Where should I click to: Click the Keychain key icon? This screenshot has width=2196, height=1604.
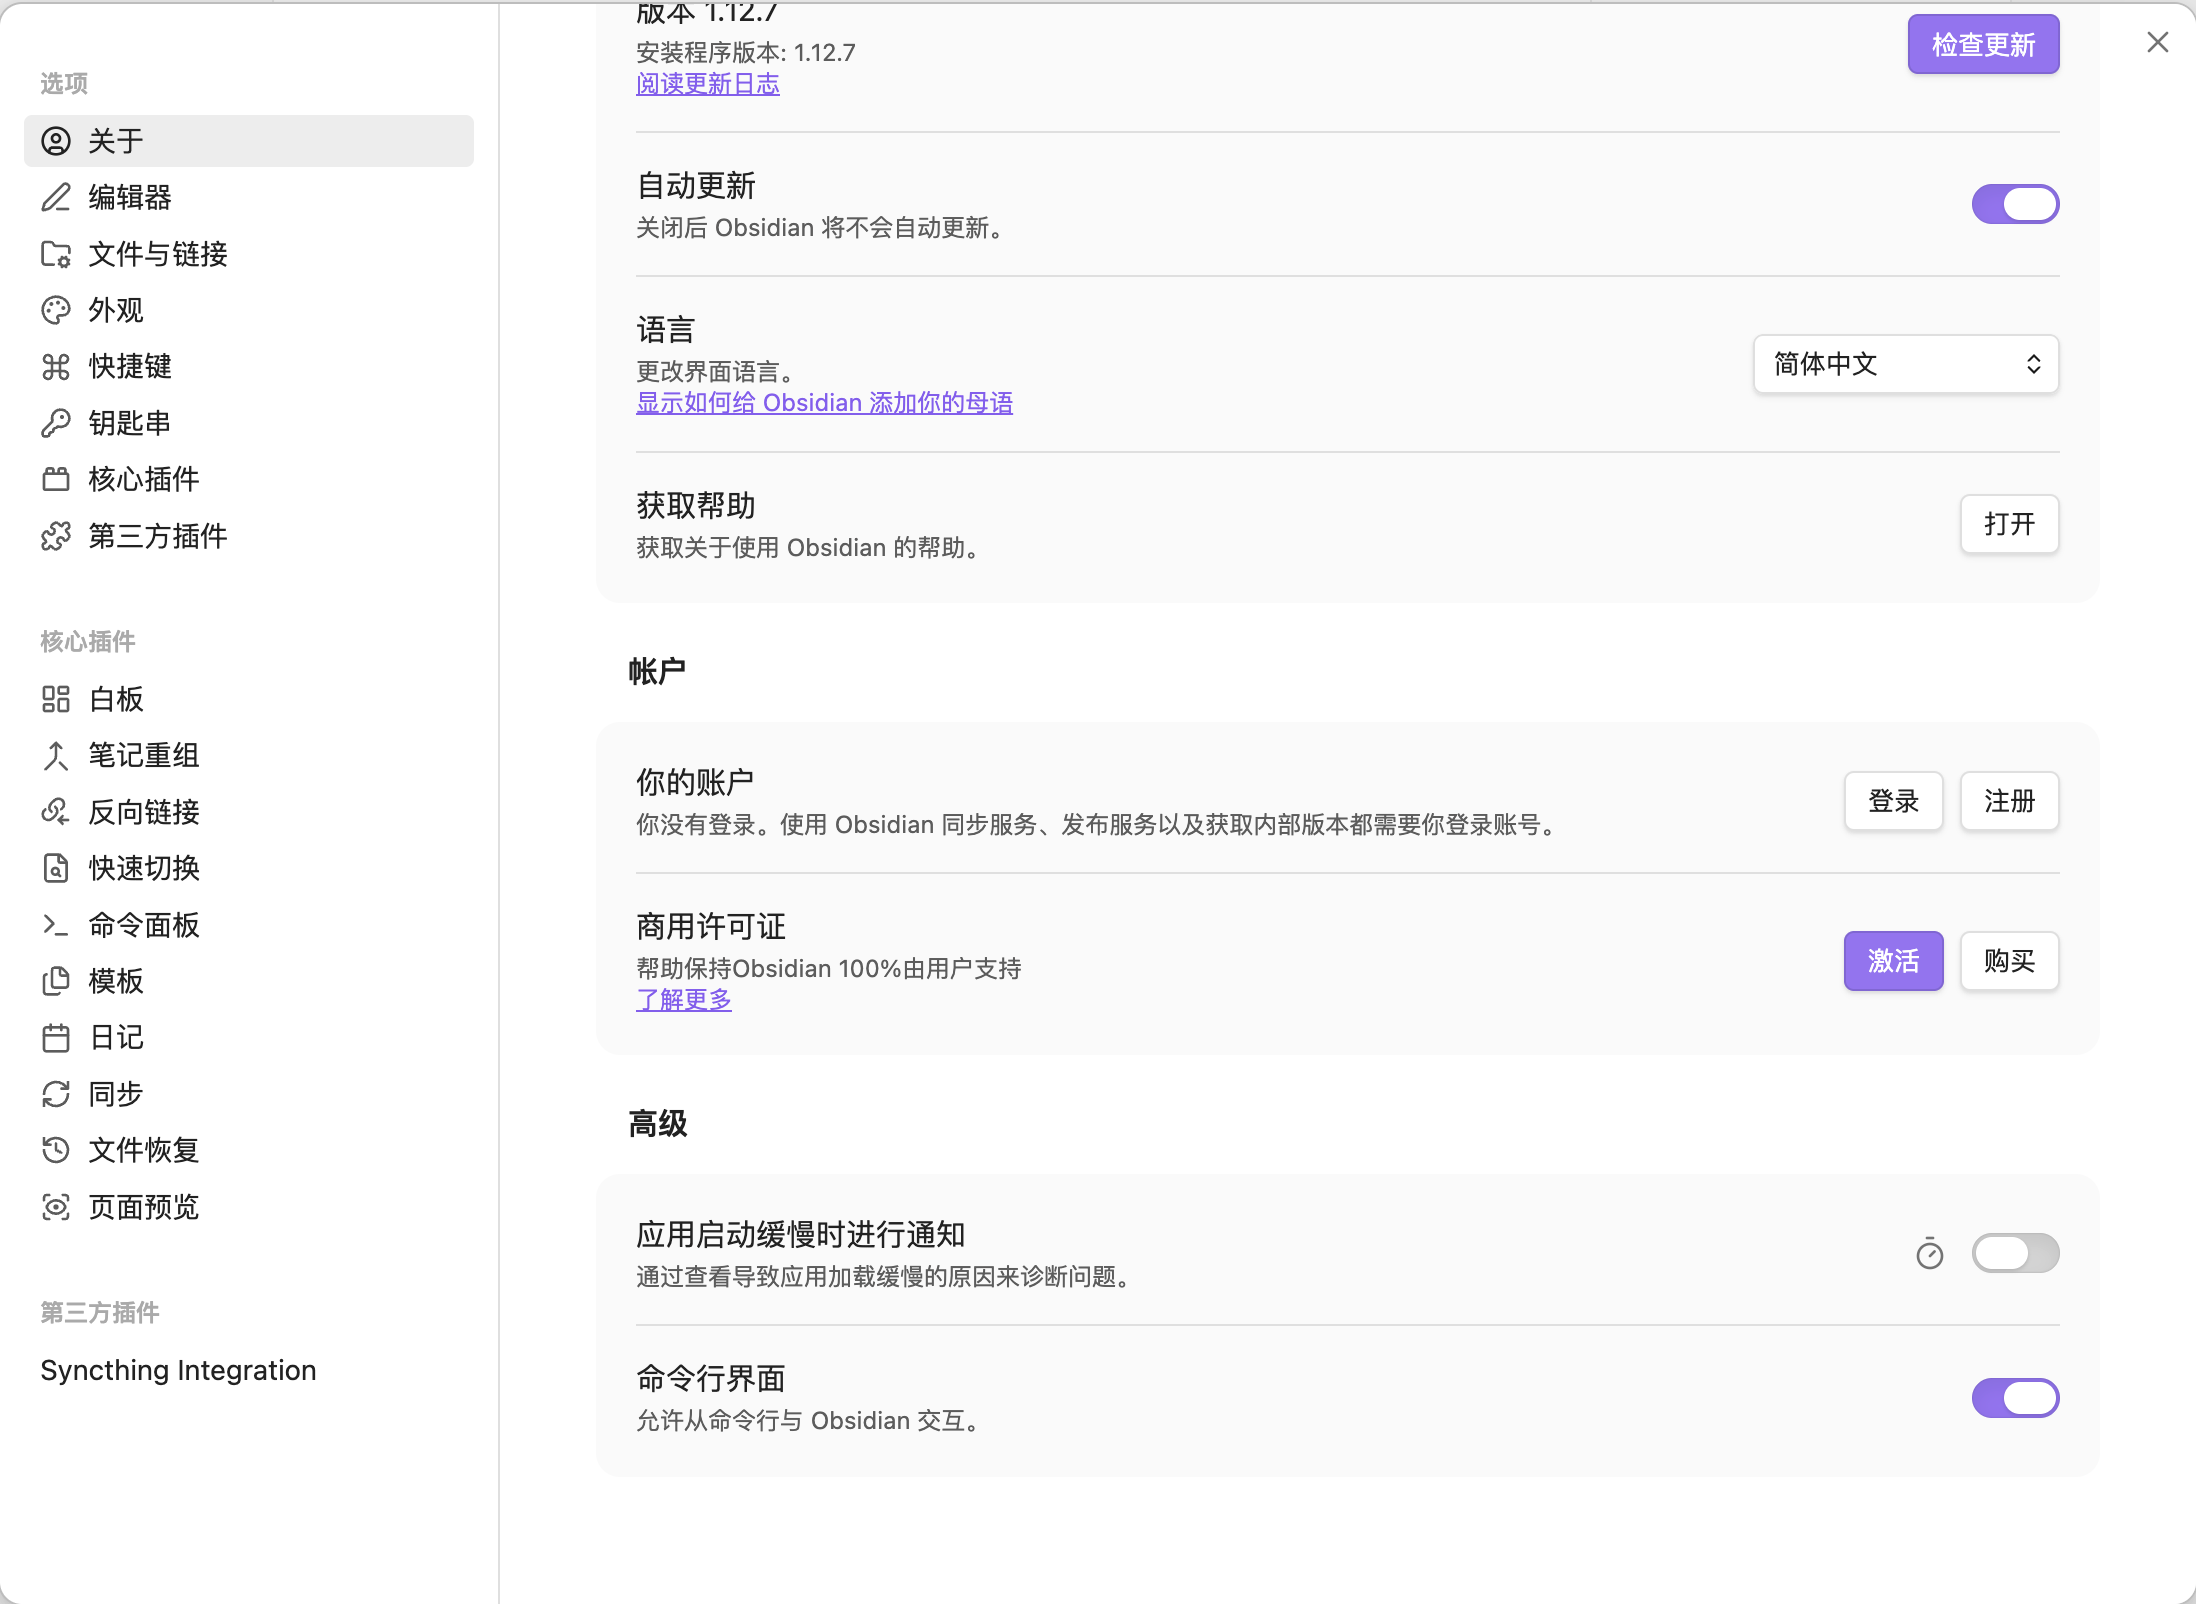[56, 423]
